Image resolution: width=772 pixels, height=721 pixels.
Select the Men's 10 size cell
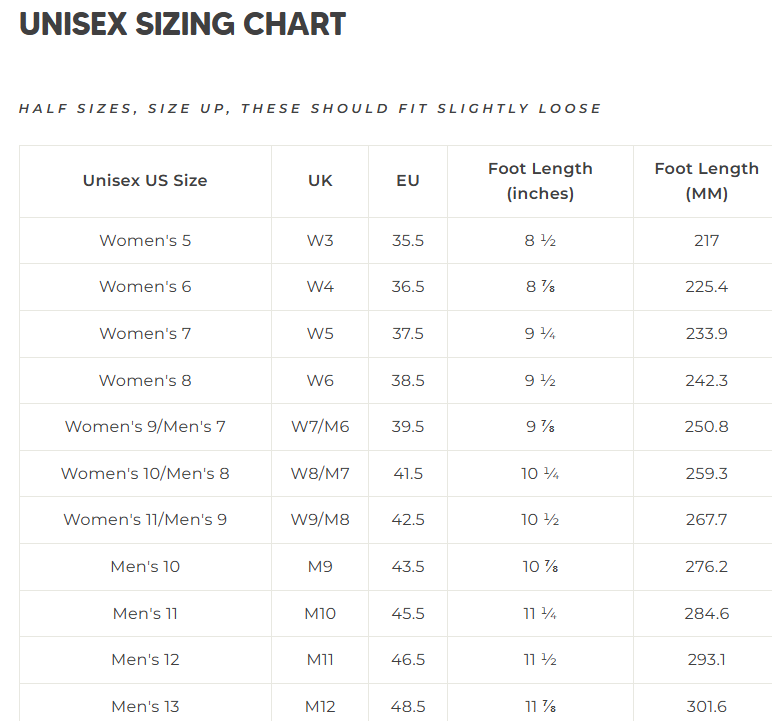[x=145, y=567]
